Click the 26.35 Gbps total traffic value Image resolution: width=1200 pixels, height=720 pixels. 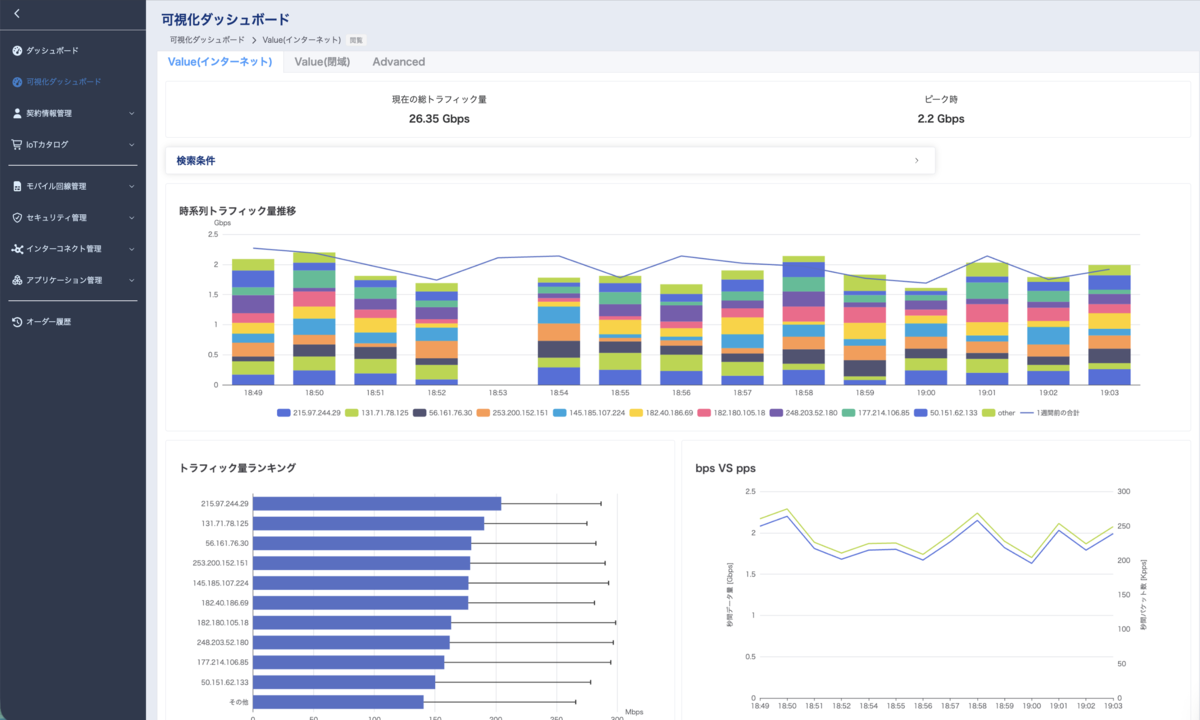[x=439, y=118]
